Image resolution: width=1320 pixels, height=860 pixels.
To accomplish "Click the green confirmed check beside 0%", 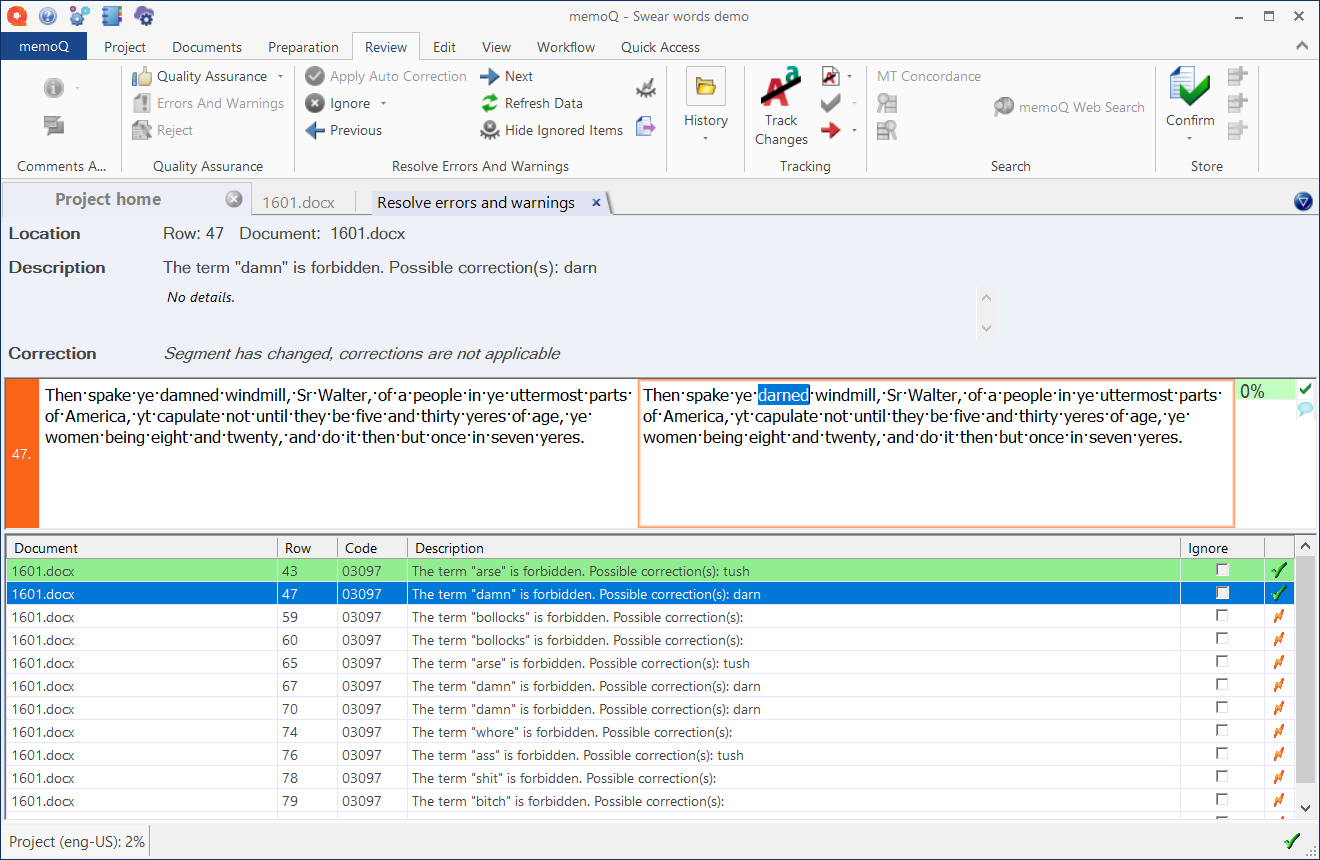I will click(1305, 388).
